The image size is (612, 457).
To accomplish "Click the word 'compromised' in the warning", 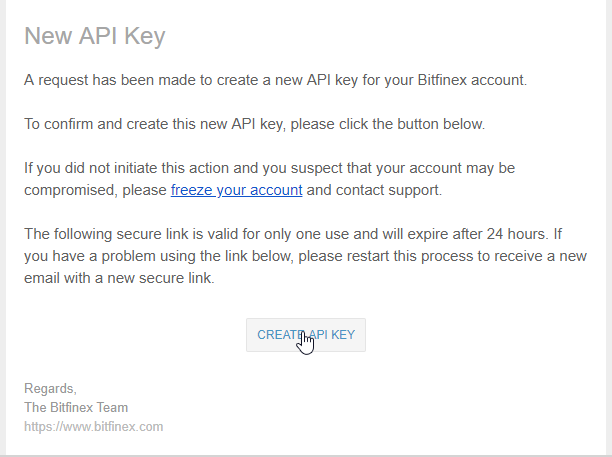I will (71, 190).
